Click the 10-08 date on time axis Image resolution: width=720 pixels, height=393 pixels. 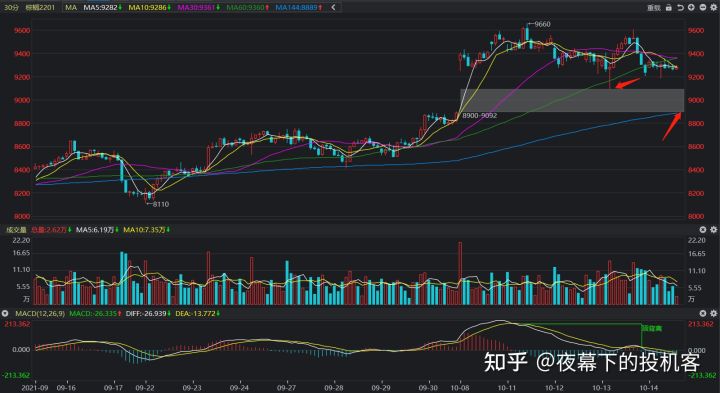pyautogui.click(x=459, y=388)
